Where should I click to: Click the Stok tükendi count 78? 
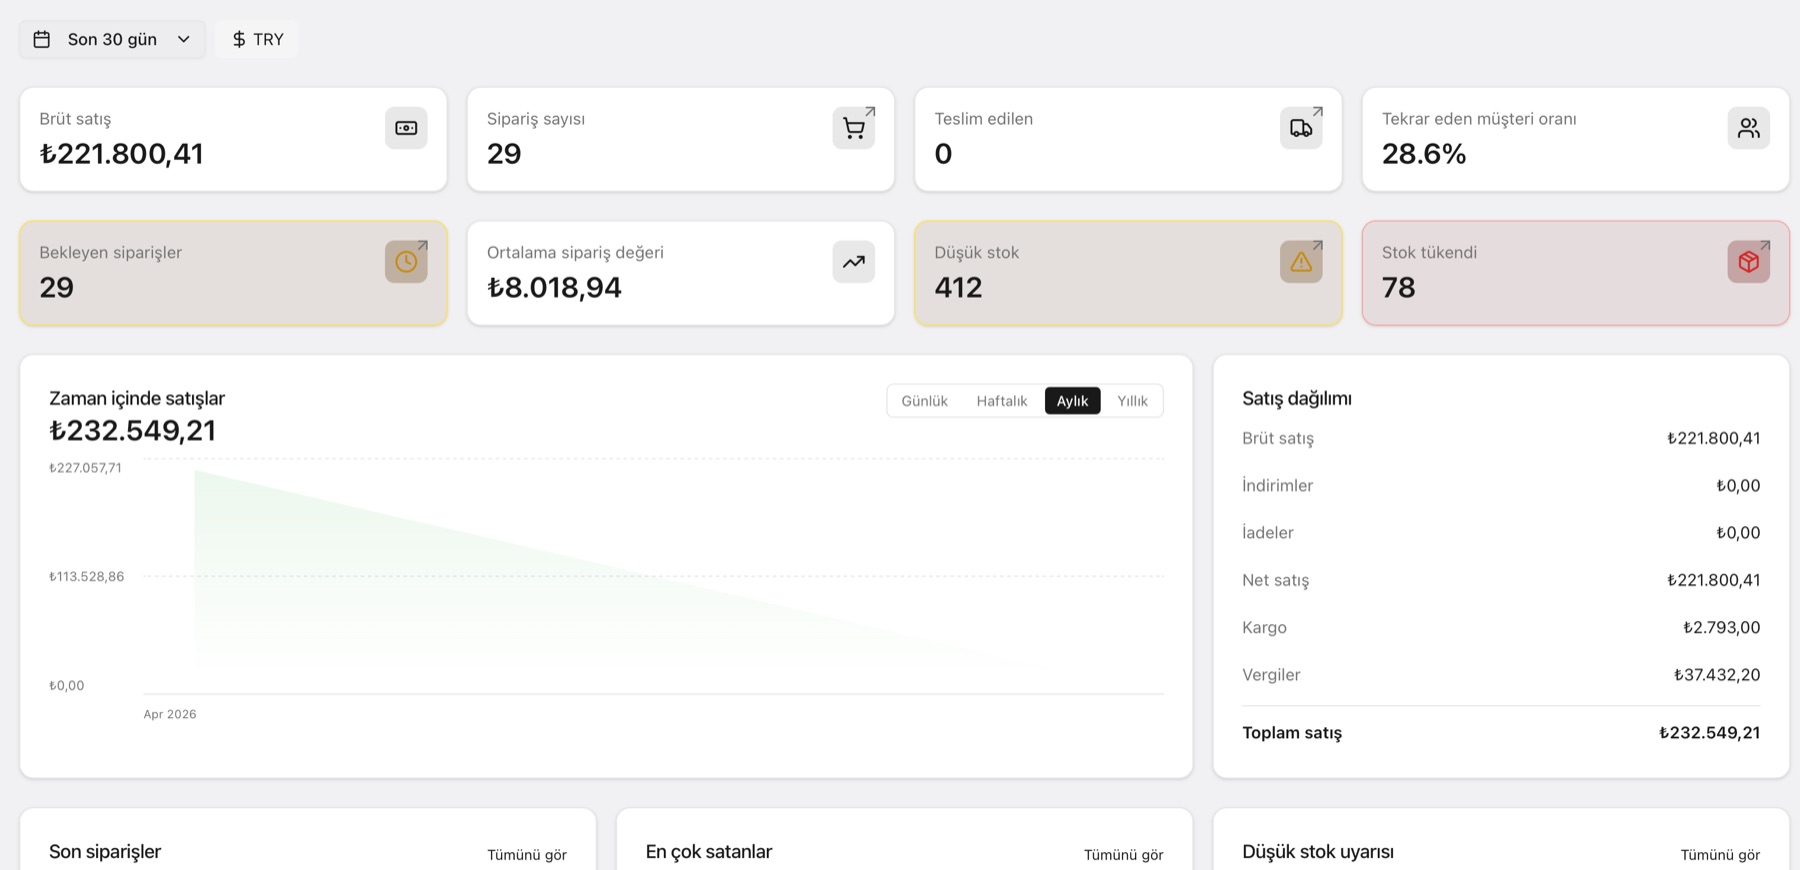[x=1398, y=288]
